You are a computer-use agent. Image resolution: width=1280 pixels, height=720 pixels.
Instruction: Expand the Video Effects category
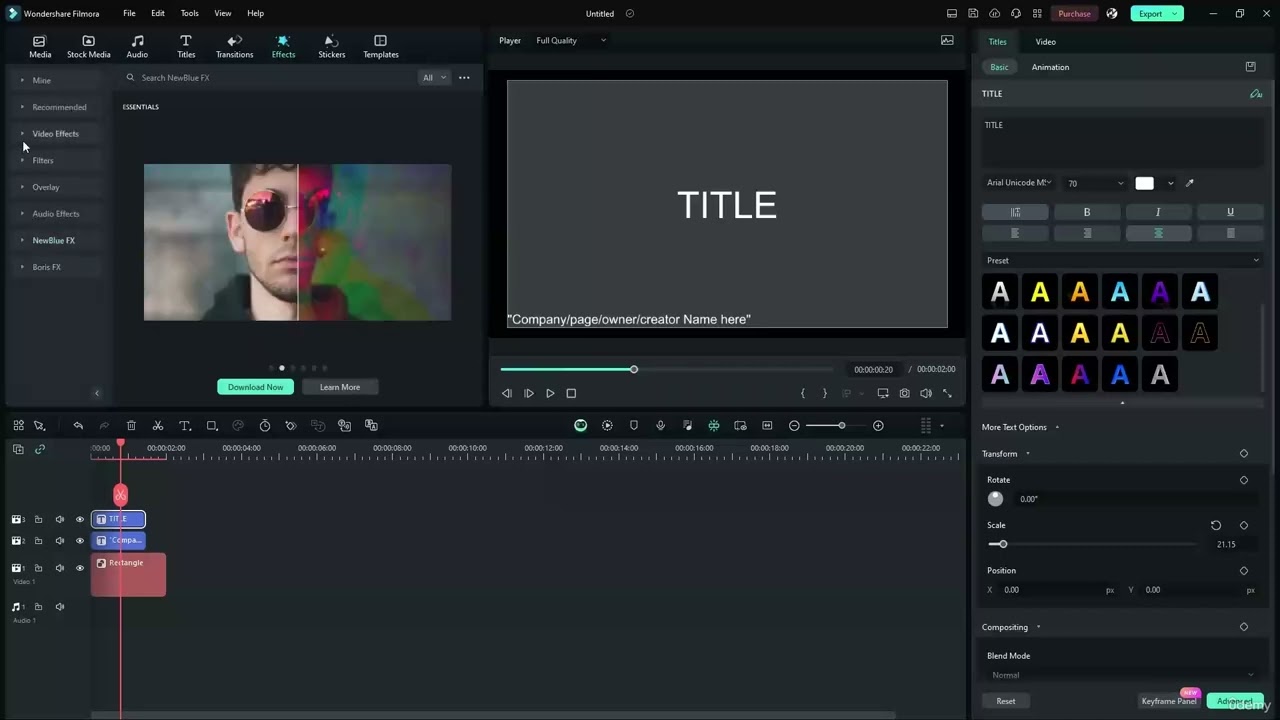55,134
